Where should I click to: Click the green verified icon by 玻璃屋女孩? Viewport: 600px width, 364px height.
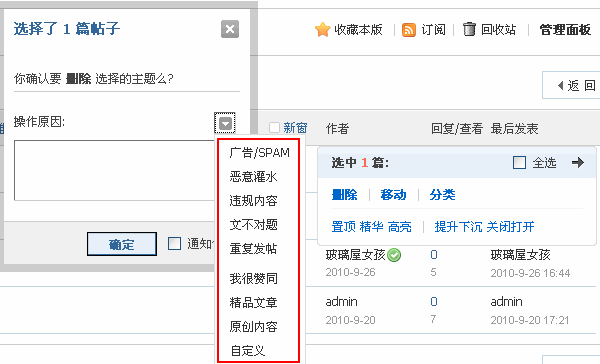[394, 255]
